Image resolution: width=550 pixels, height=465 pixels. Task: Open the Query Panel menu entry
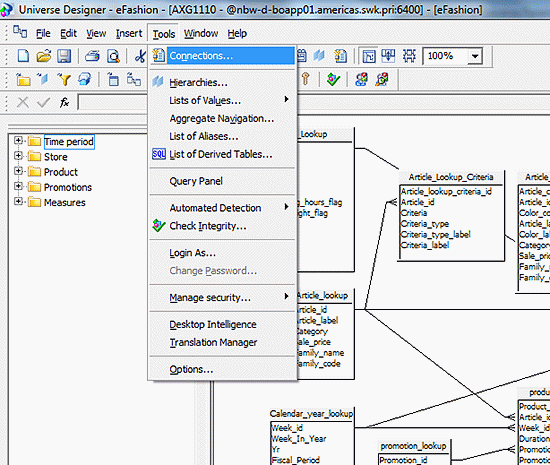(222, 181)
